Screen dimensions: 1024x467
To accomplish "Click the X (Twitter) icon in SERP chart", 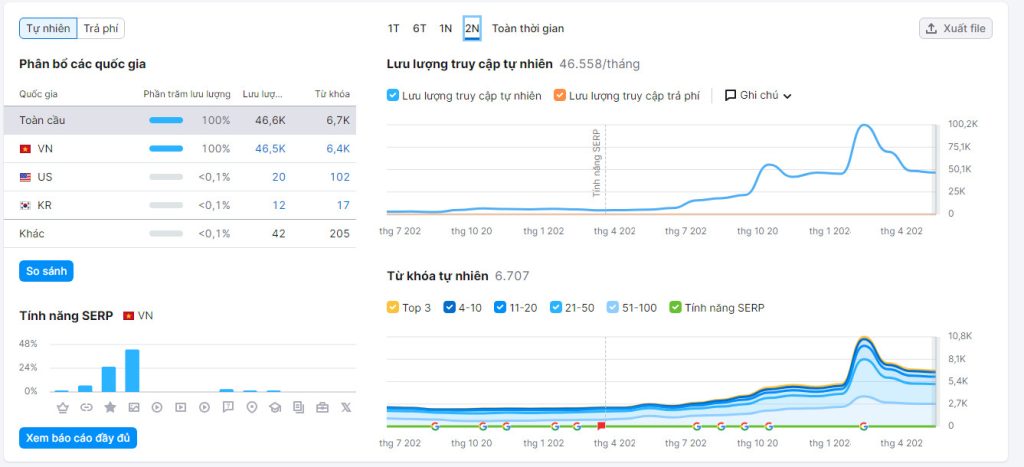I will coord(346,407).
